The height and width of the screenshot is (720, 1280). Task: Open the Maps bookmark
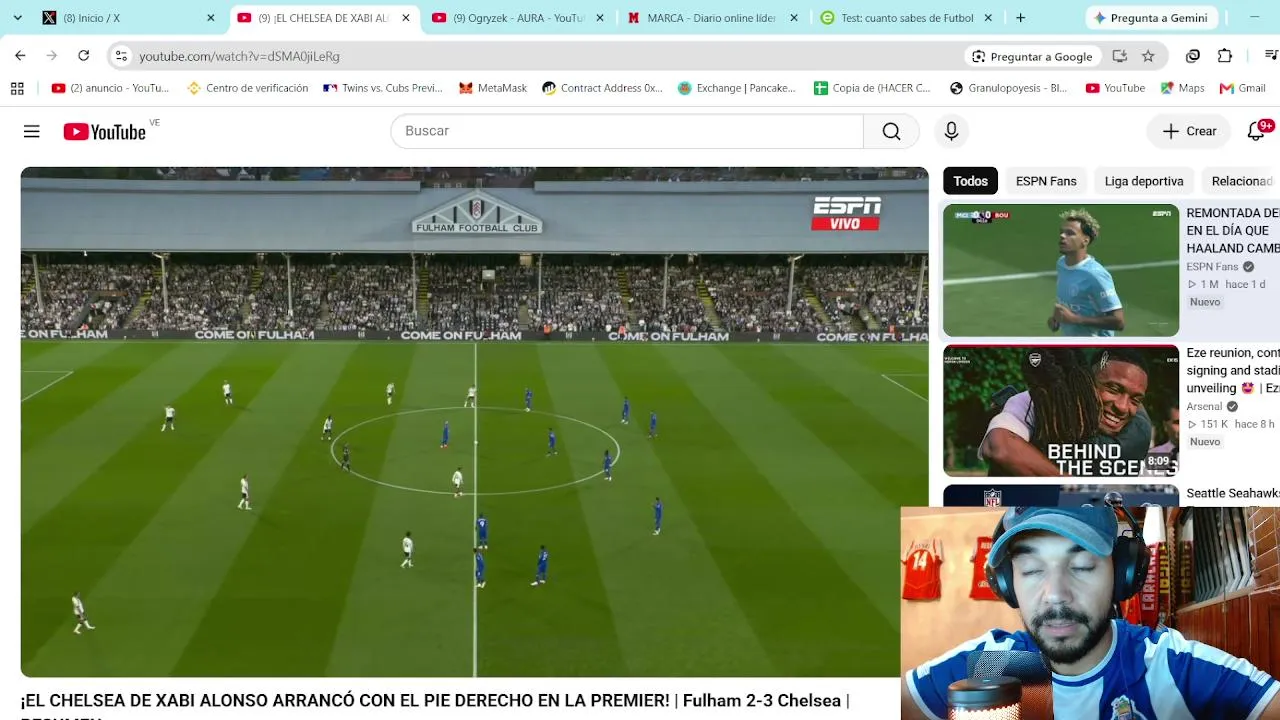point(1182,88)
